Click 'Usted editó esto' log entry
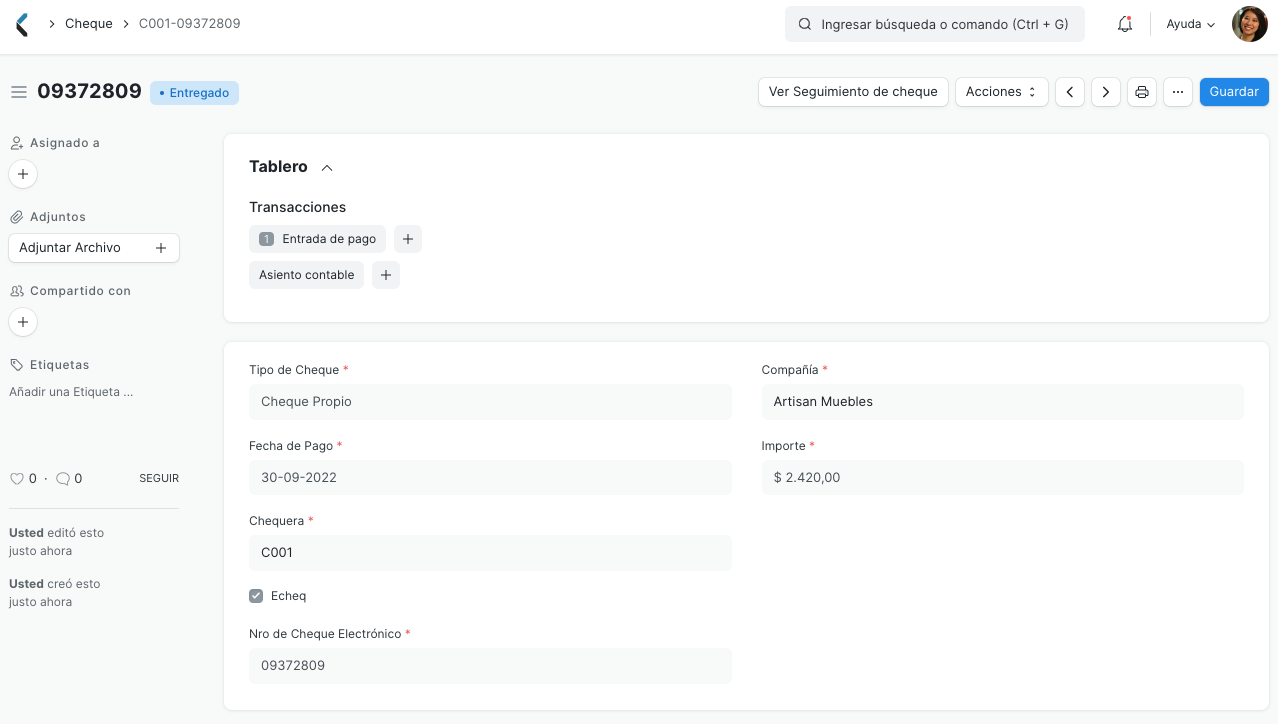The width and height of the screenshot is (1278, 724). tap(57, 542)
